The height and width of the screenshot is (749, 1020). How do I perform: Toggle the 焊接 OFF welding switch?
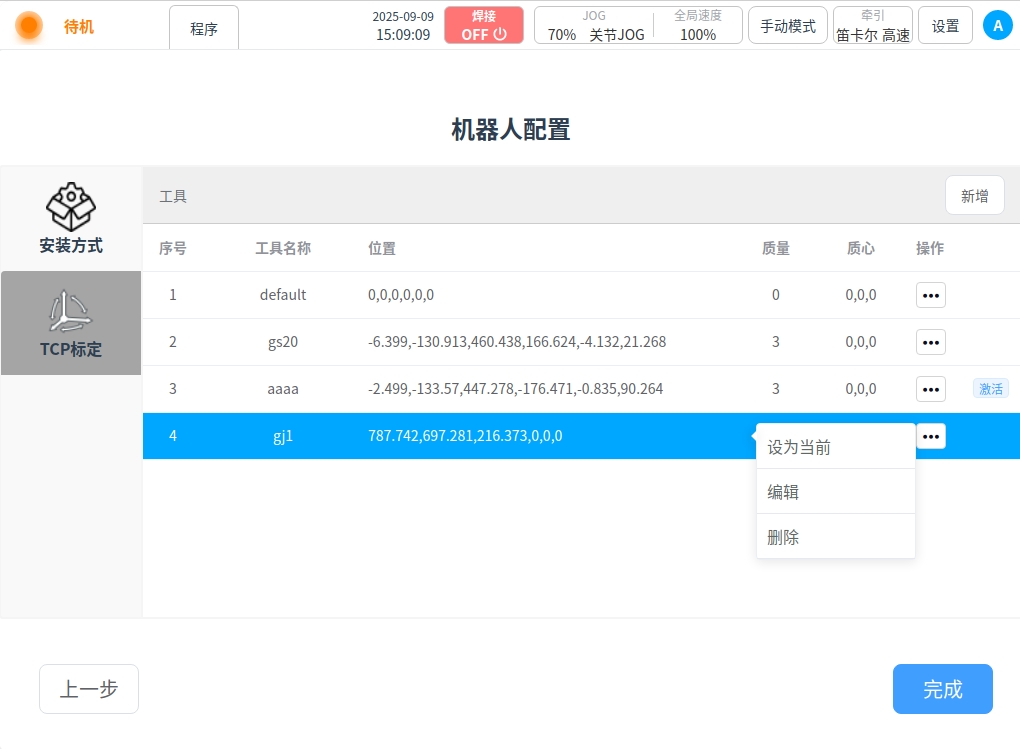pyautogui.click(x=484, y=26)
